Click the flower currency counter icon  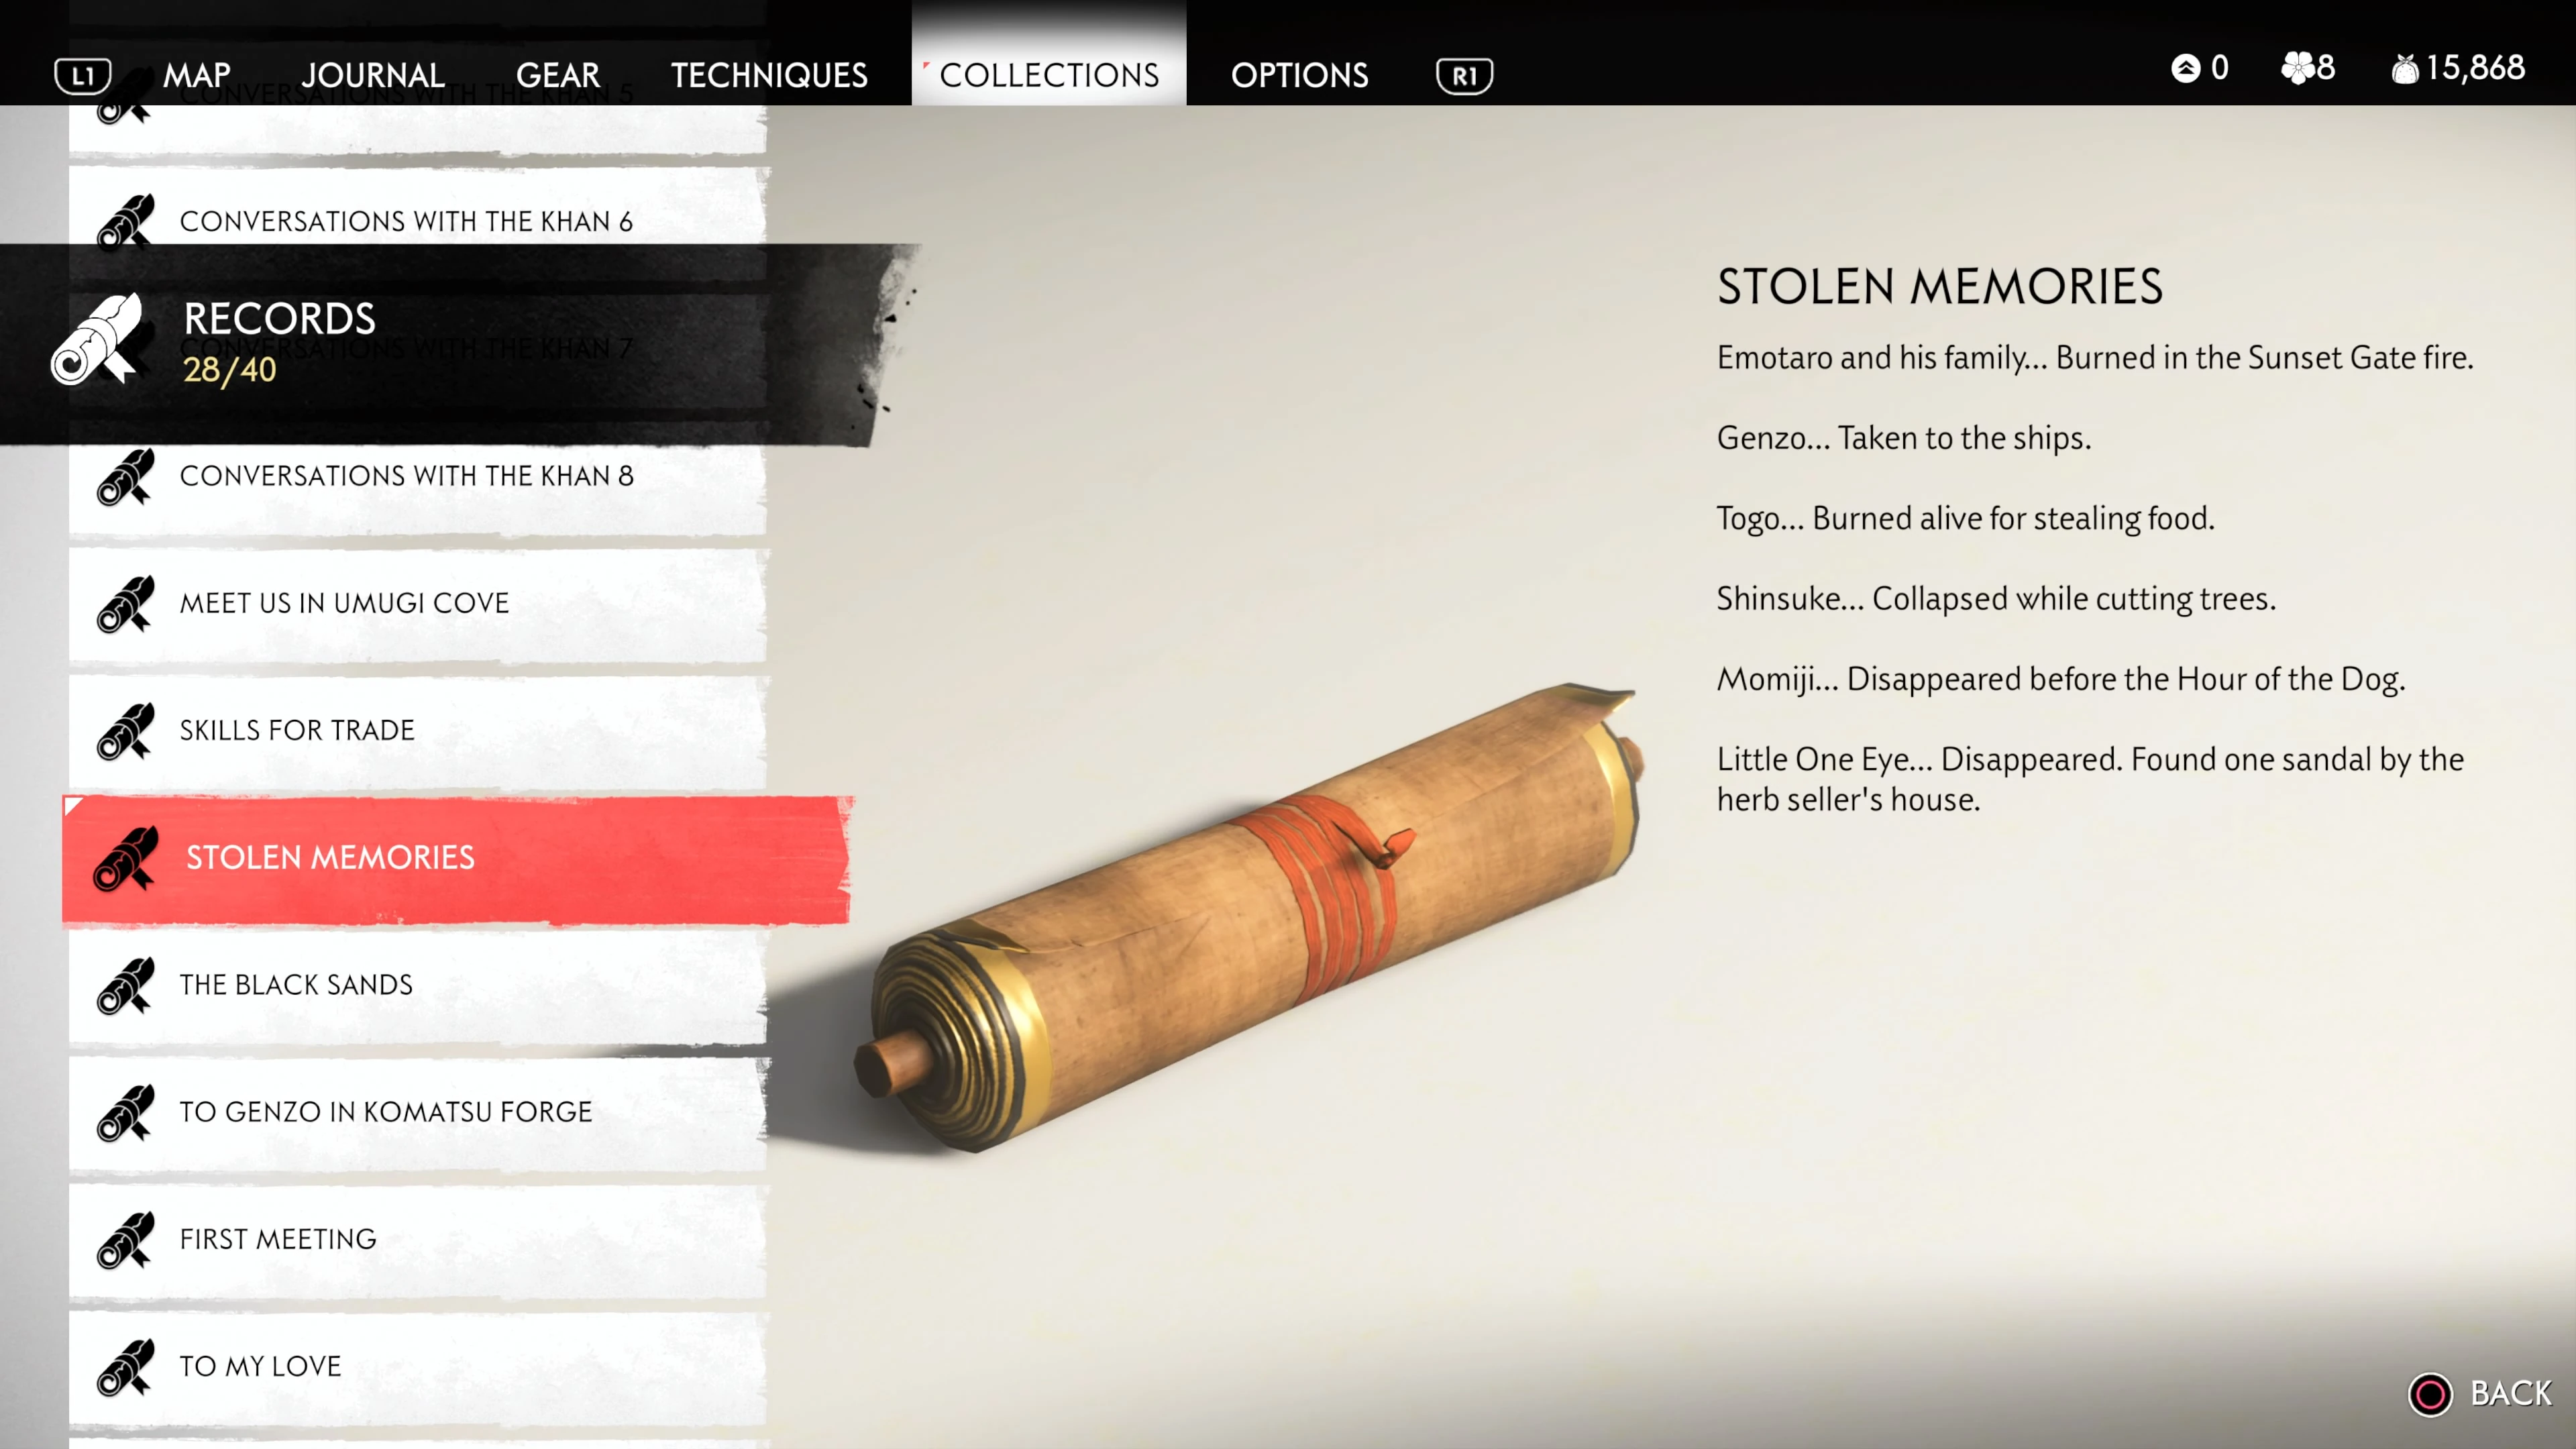point(2297,68)
